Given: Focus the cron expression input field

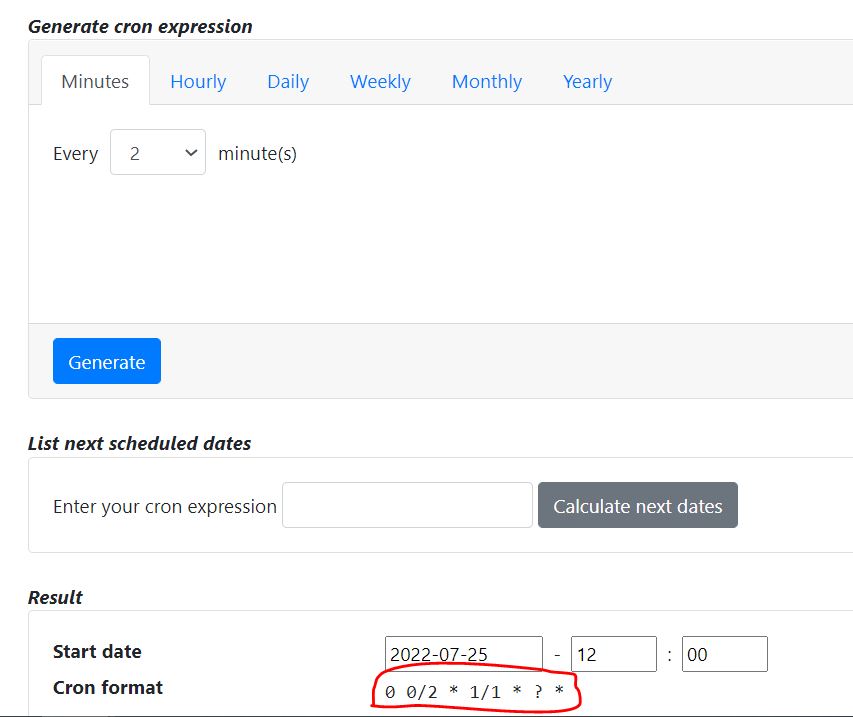Looking at the screenshot, I should (407, 506).
